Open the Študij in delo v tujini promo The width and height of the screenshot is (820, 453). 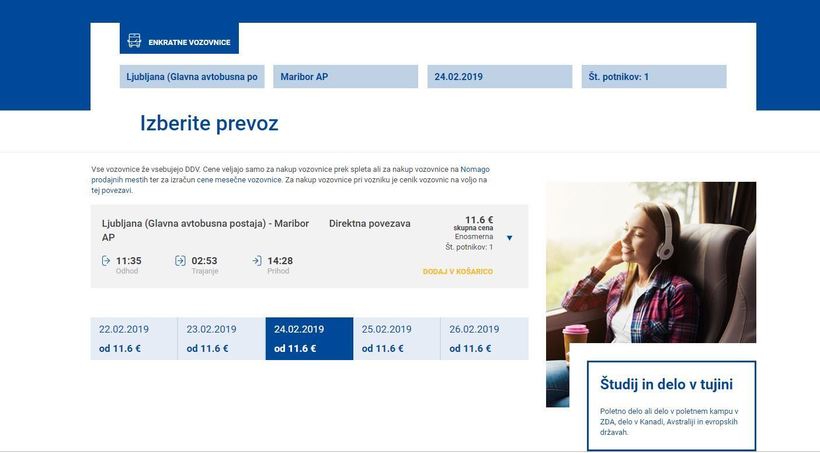pyautogui.click(x=671, y=405)
